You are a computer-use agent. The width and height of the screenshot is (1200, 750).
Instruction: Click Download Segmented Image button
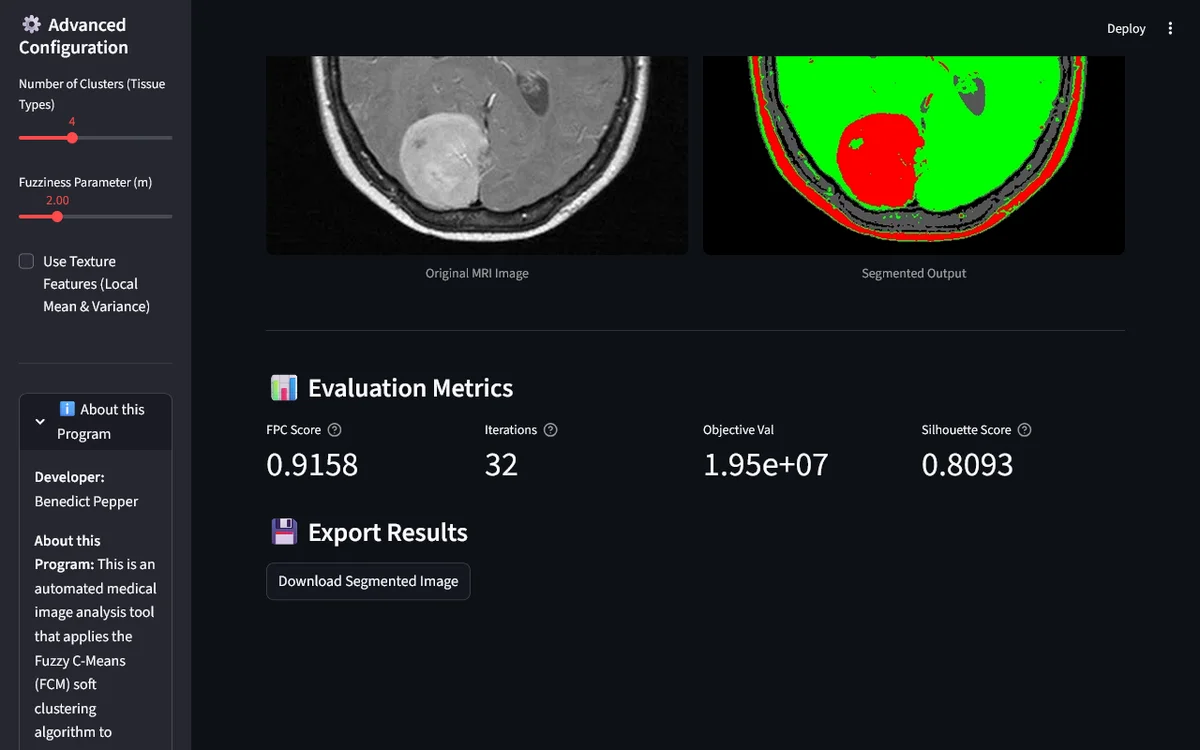coord(368,581)
